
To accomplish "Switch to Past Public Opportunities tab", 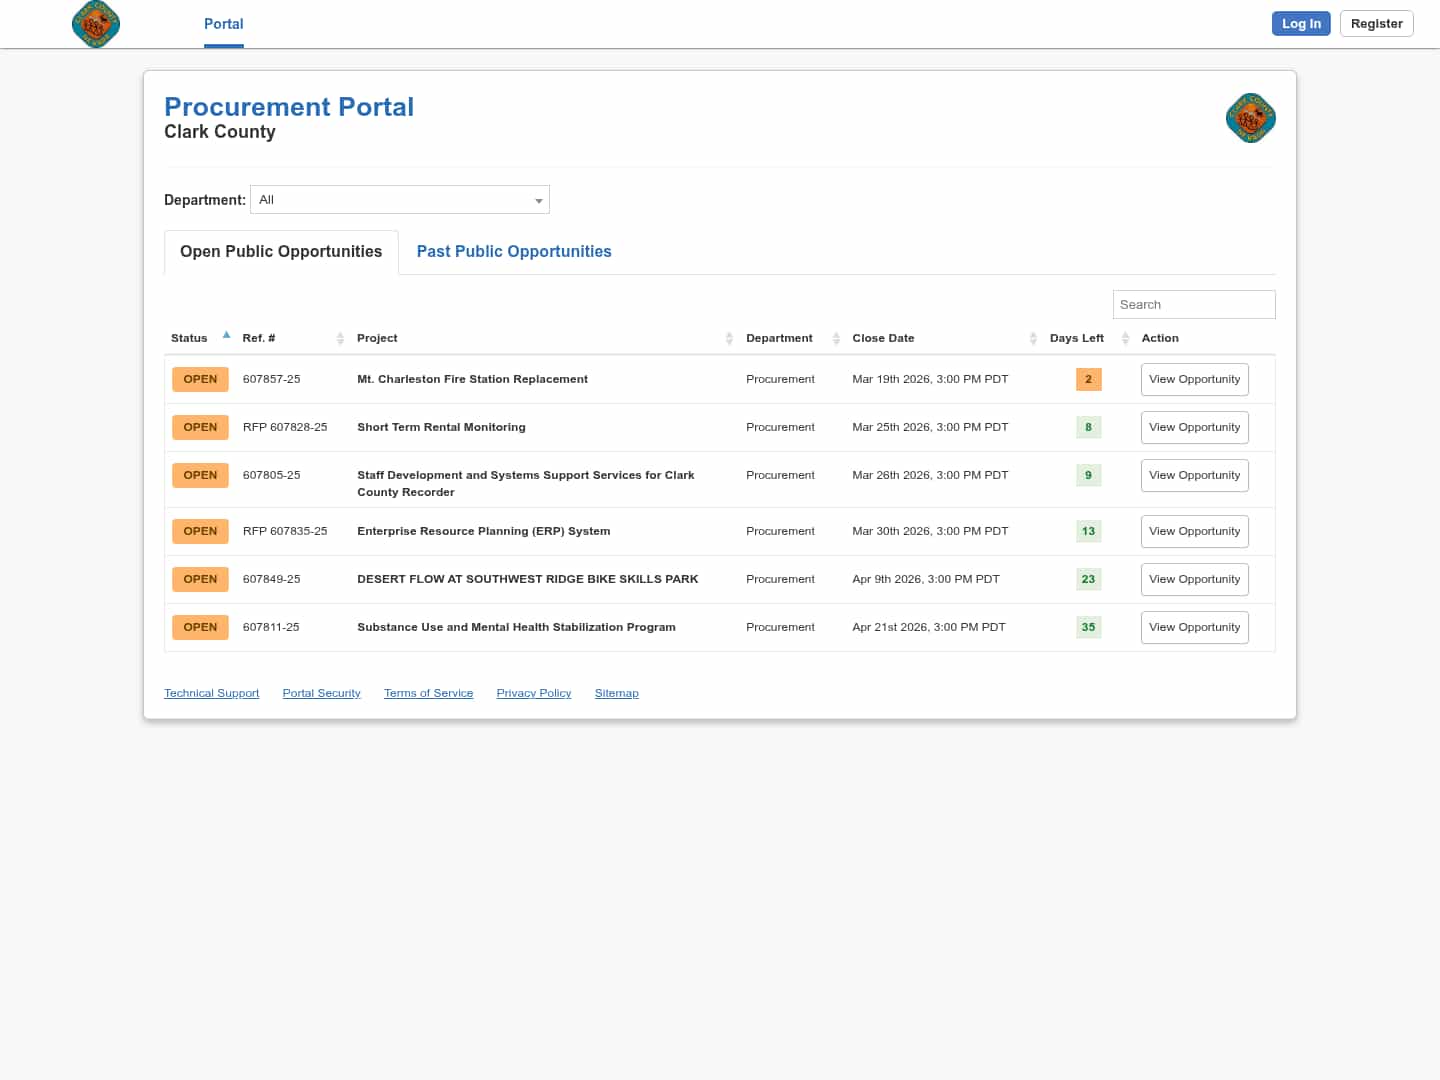I will tap(513, 252).
